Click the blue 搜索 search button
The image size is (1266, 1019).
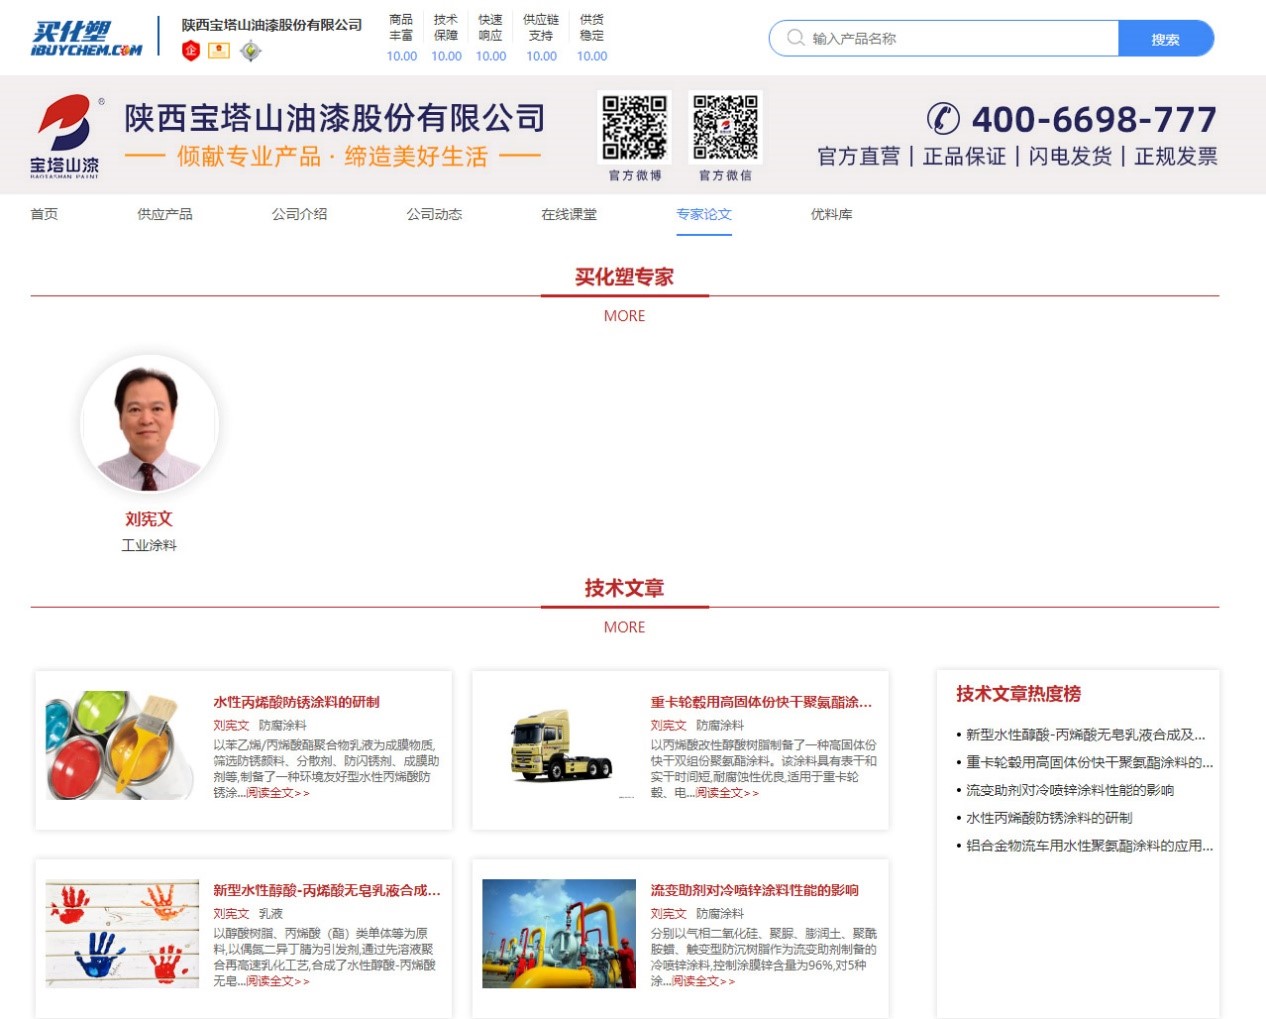(1166, 39)
